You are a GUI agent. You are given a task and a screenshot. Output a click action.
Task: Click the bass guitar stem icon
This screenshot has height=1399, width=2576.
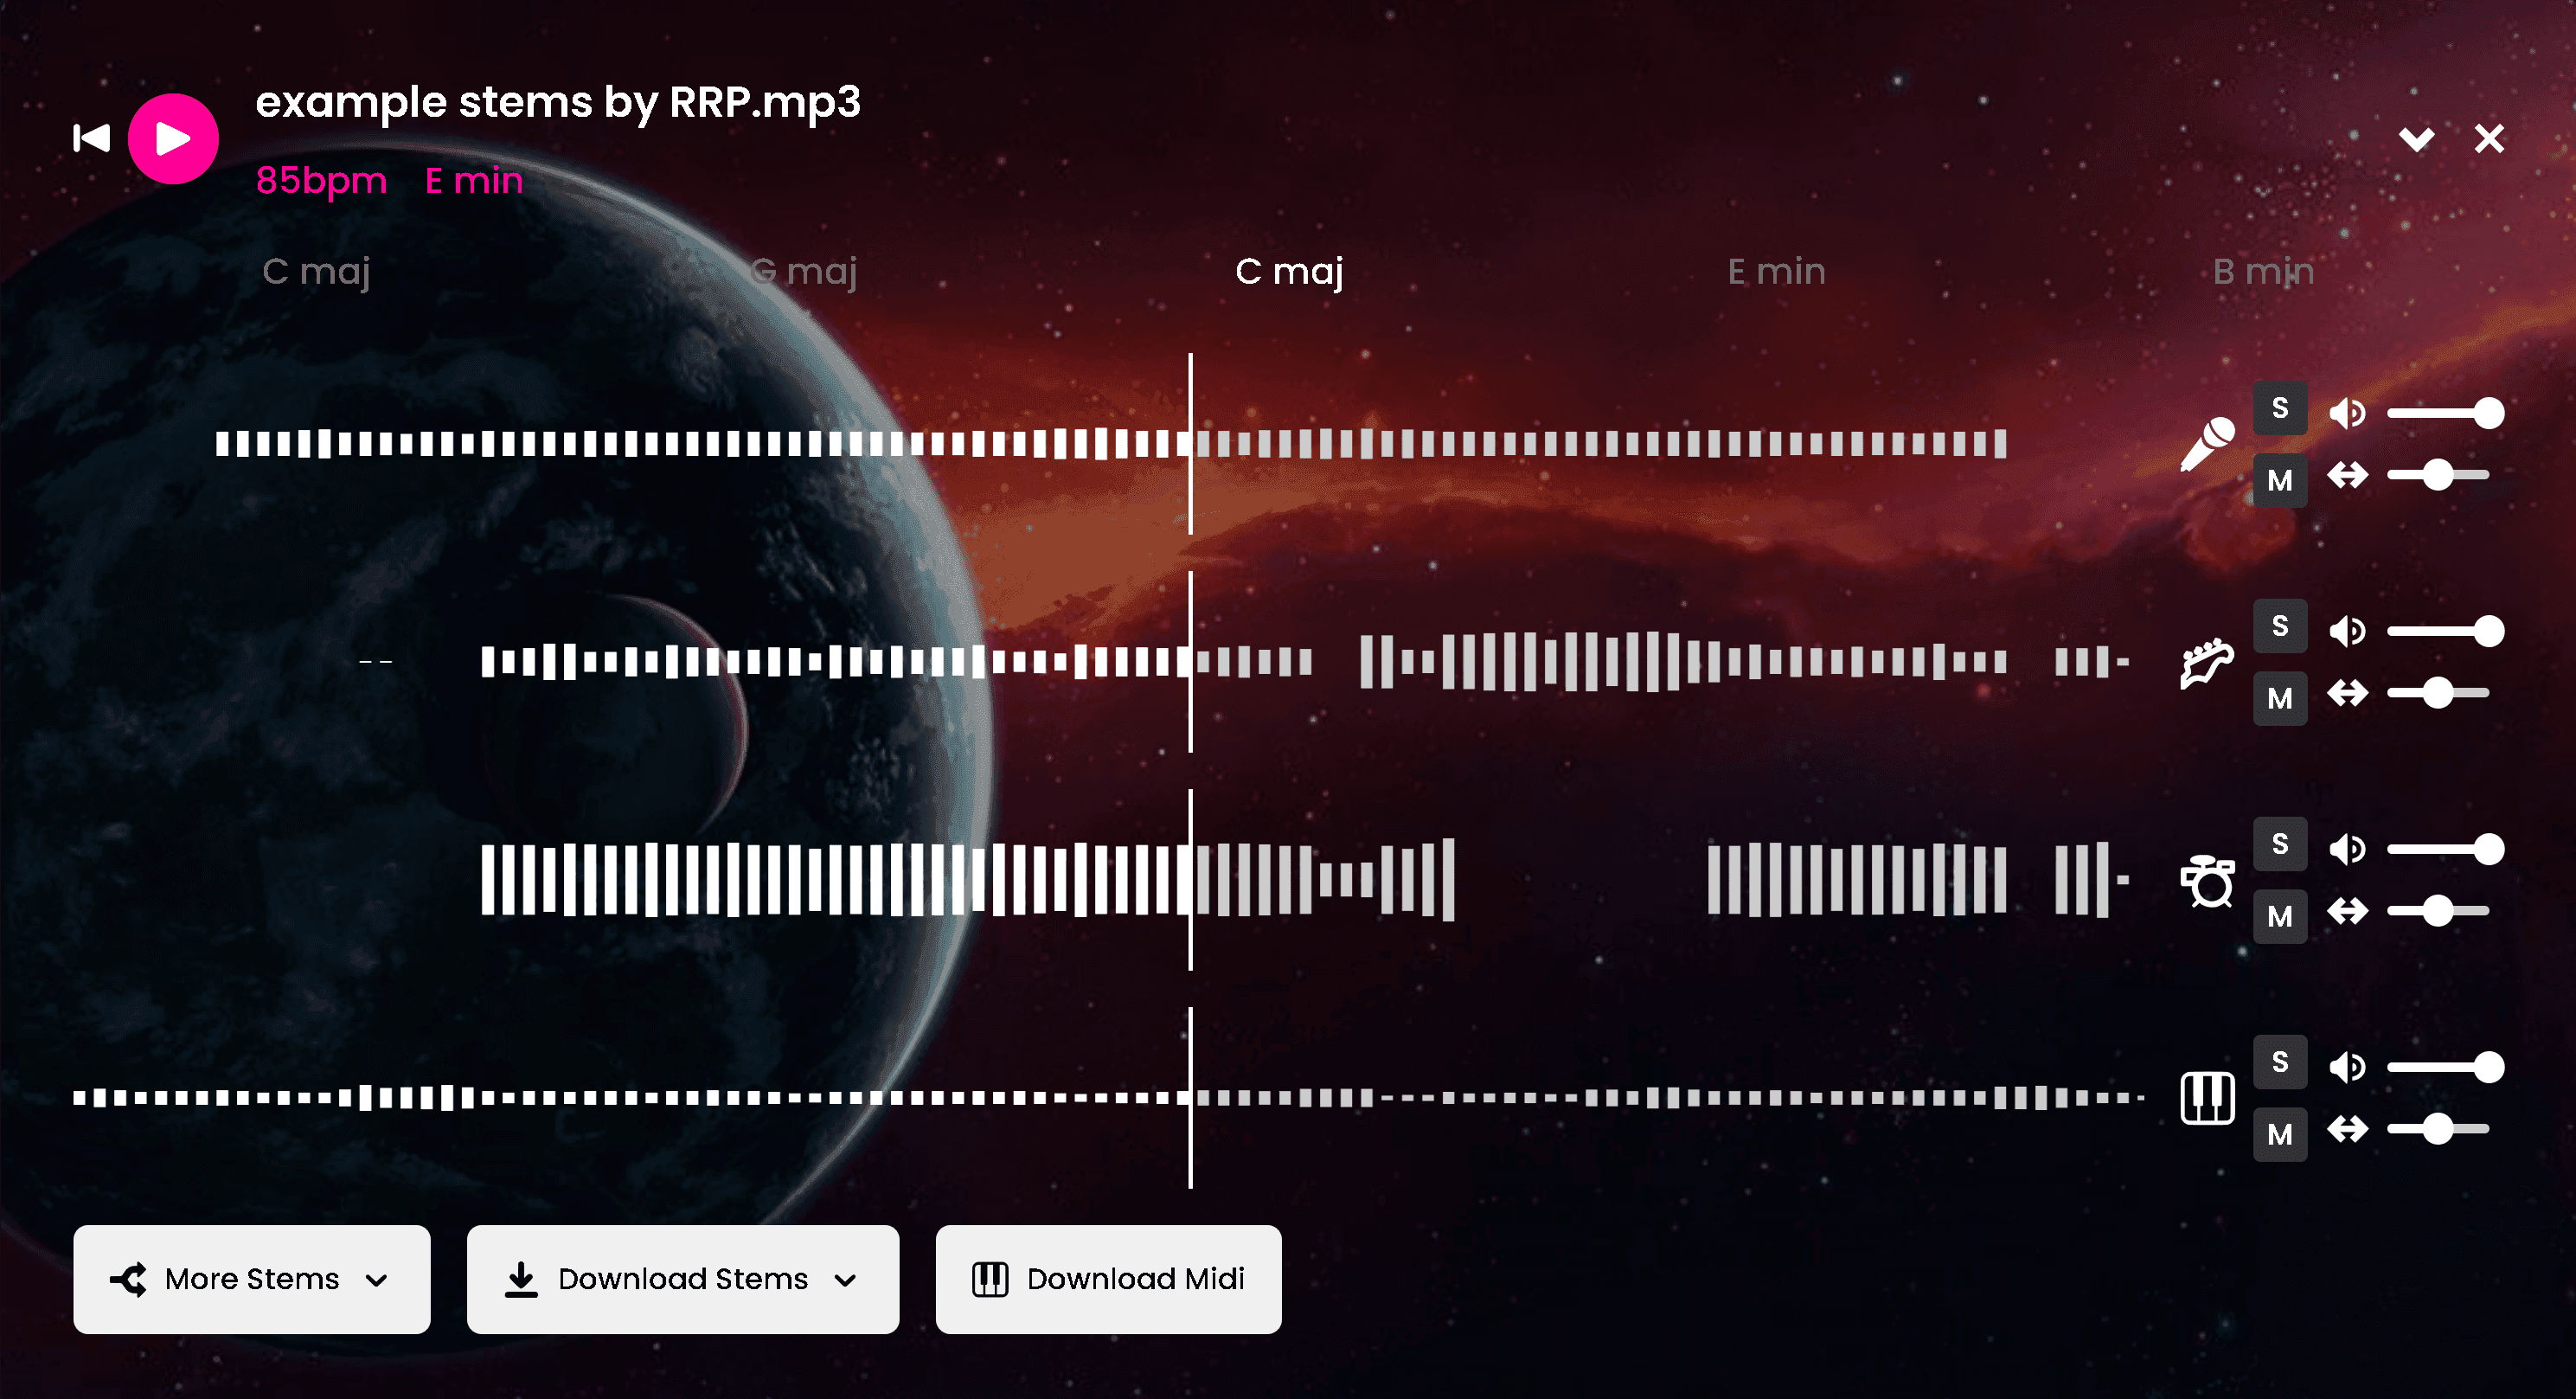(2207, 663)
